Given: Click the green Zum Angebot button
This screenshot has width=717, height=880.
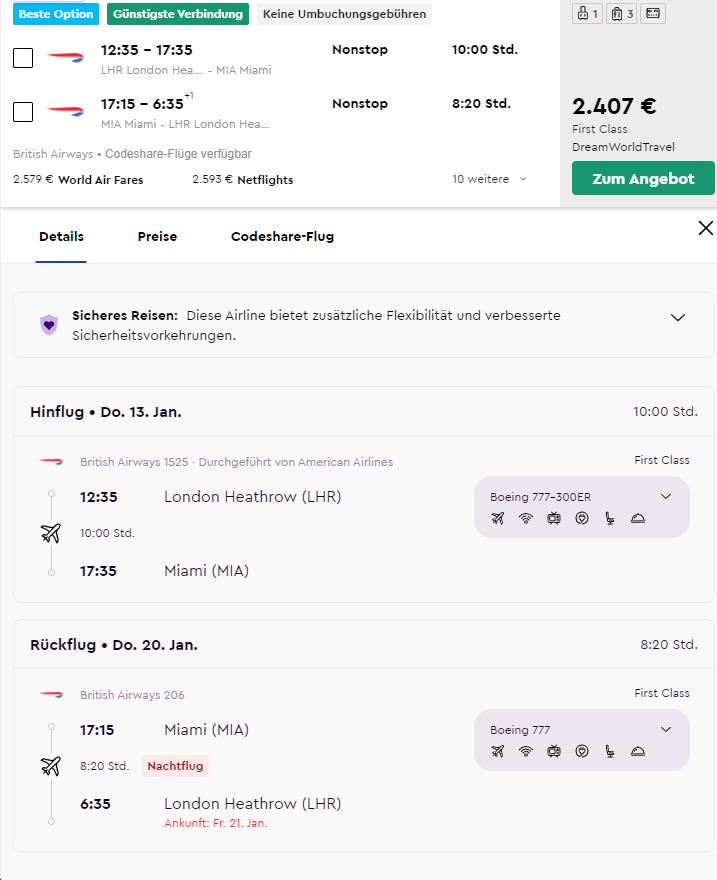Looking at the screenshot, I should (643, 178).
